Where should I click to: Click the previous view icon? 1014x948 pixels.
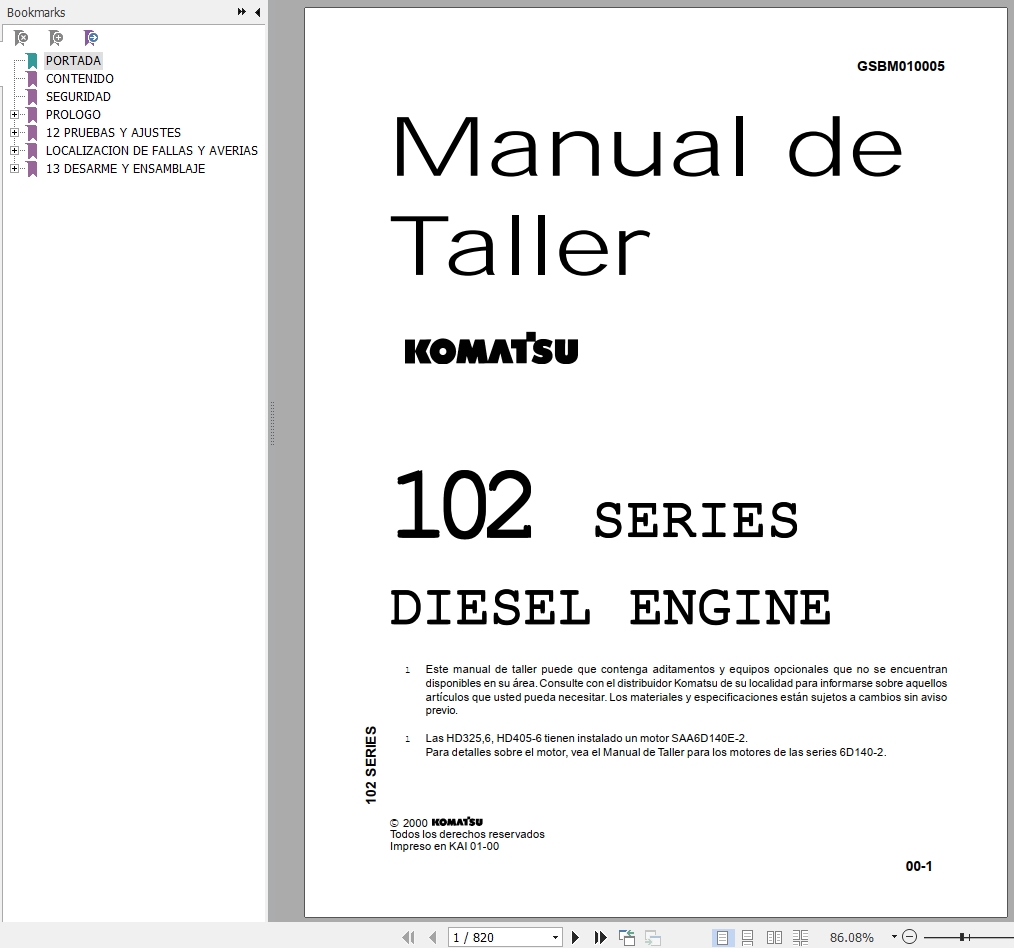coord(627,937)
